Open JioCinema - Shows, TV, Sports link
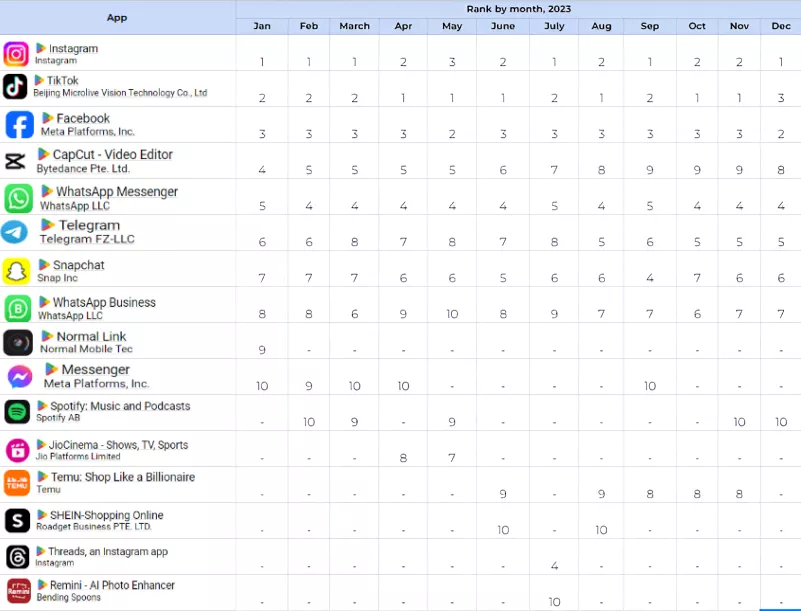 [118, 445]
